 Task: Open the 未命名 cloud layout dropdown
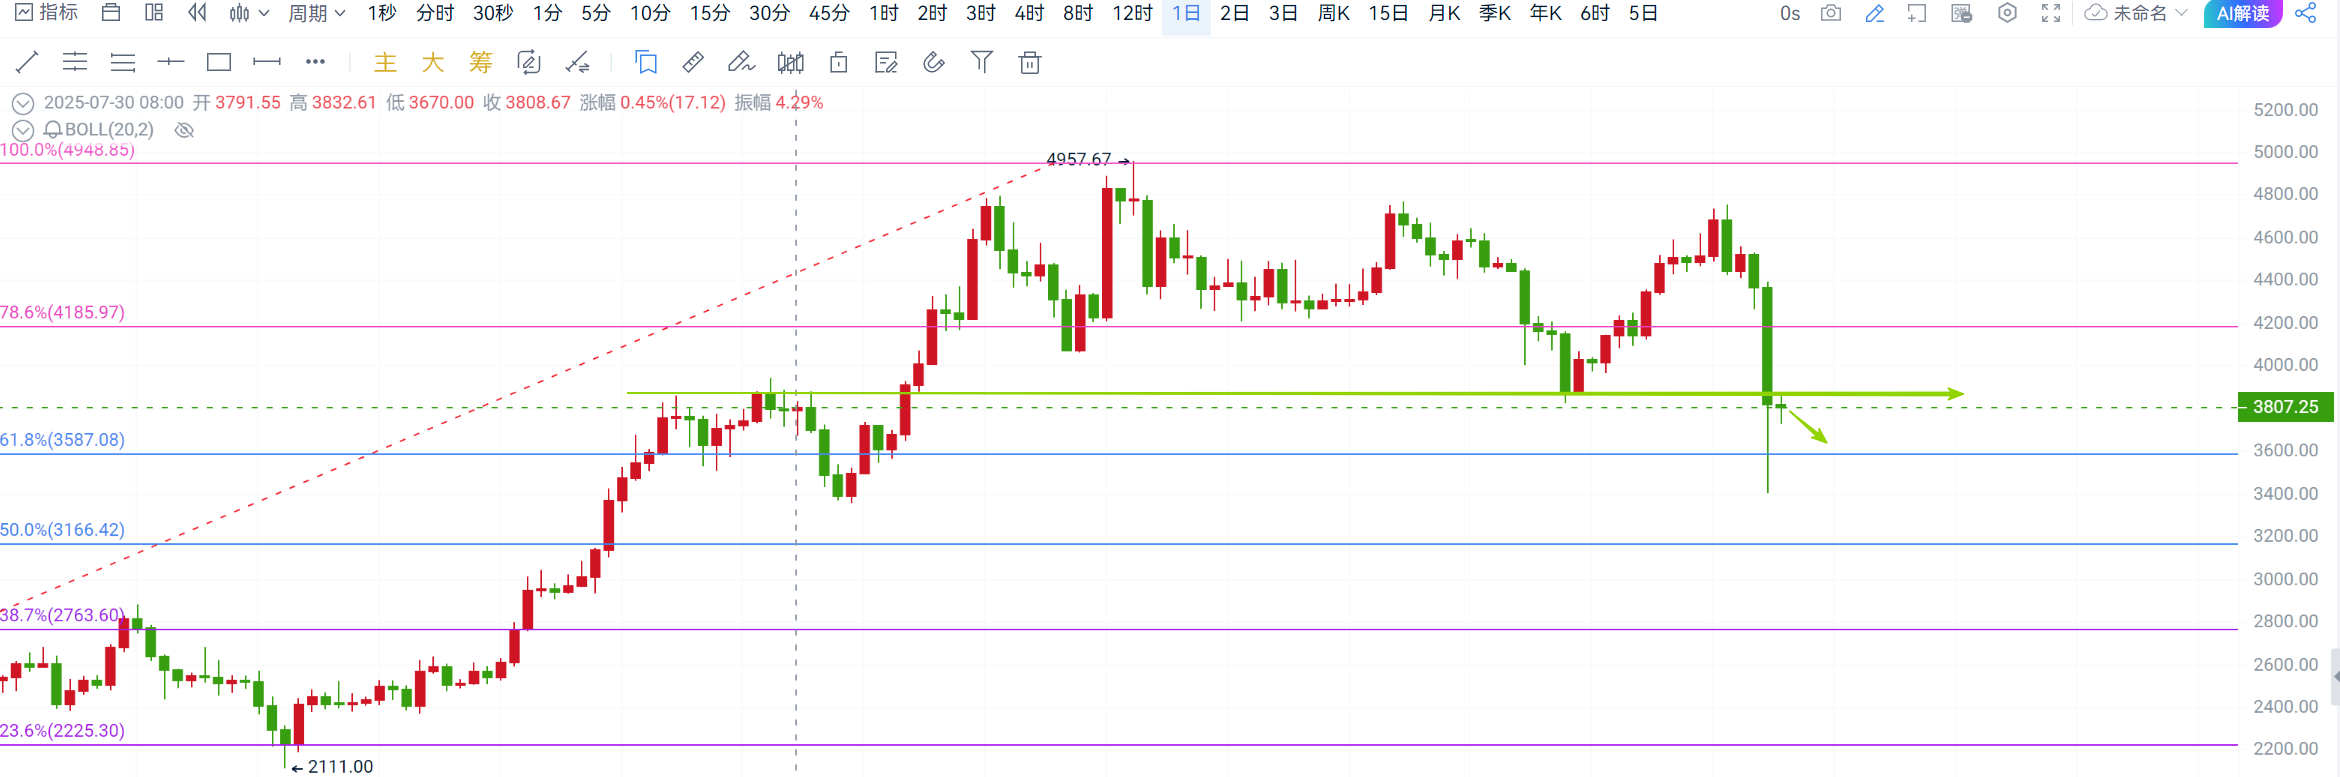[x=2135, y=13]
